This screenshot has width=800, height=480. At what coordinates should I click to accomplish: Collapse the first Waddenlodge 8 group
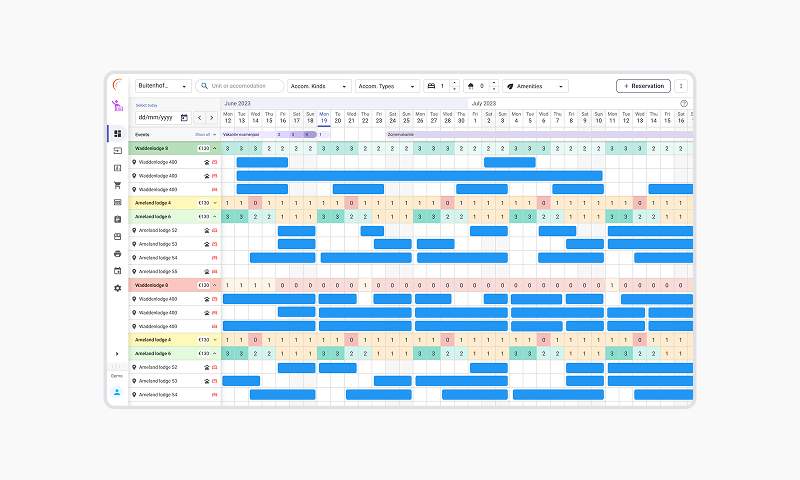[x=214, y=148]
